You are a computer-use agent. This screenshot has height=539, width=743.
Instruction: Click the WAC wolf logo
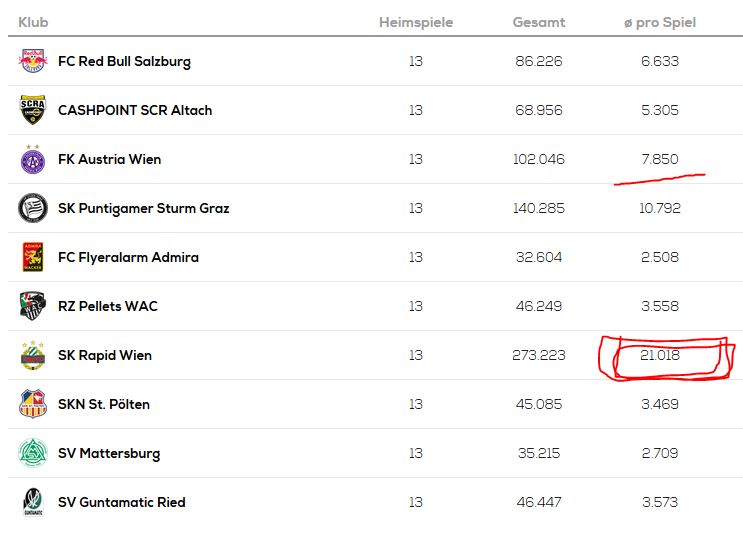pyautogui.click(x=33, y=306)
